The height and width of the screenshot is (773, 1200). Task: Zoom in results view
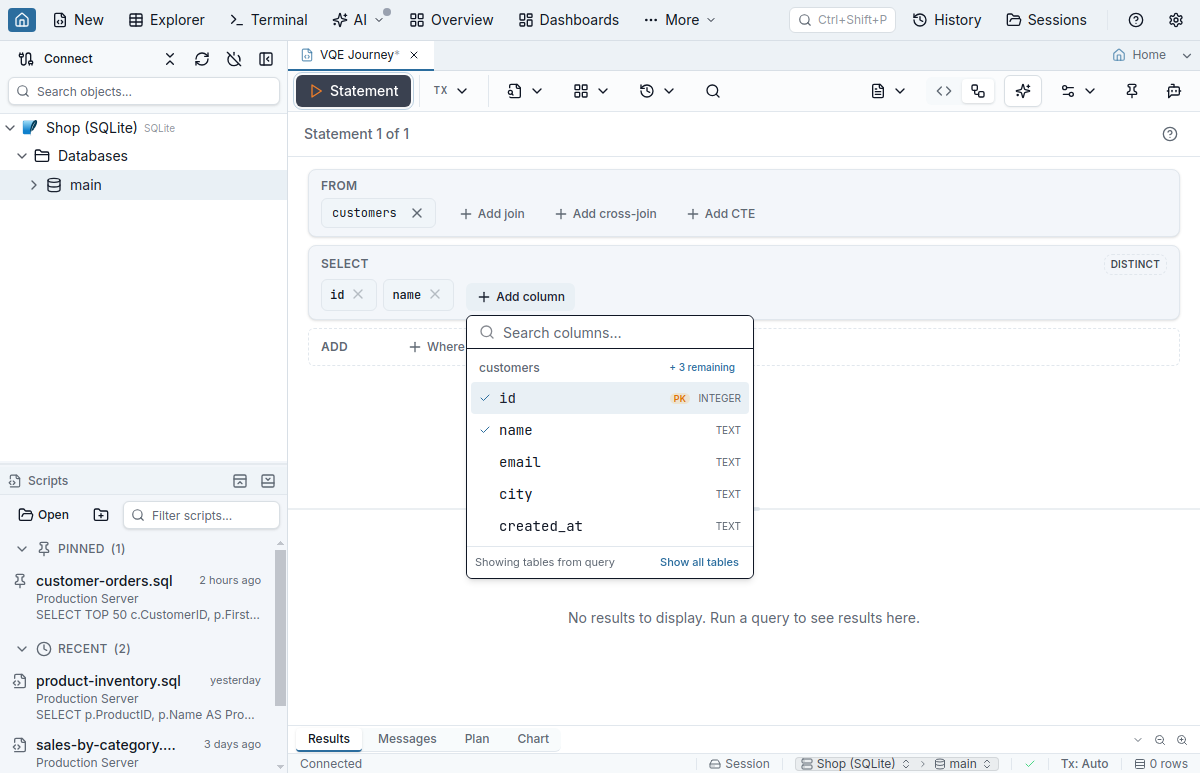(x=1182, y=740)
